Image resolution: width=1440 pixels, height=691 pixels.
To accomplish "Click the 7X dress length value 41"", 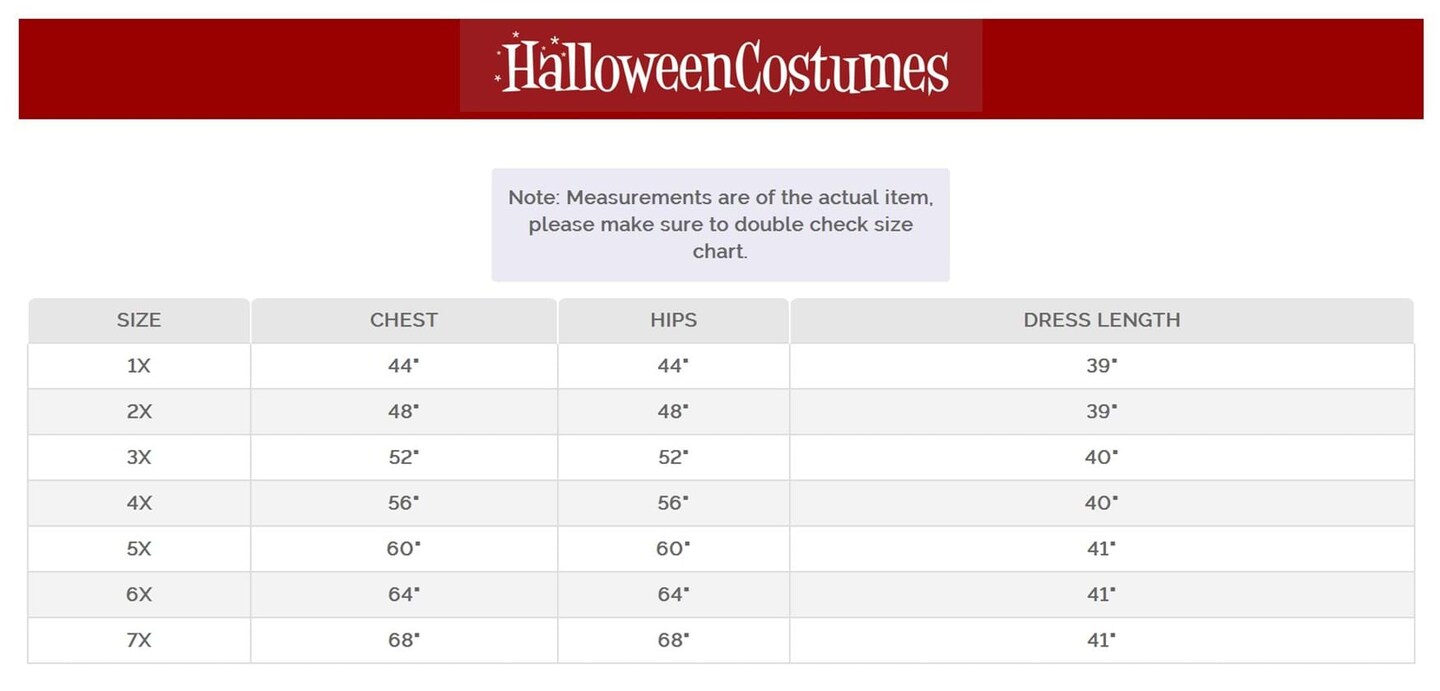I will coord(1101,640).
